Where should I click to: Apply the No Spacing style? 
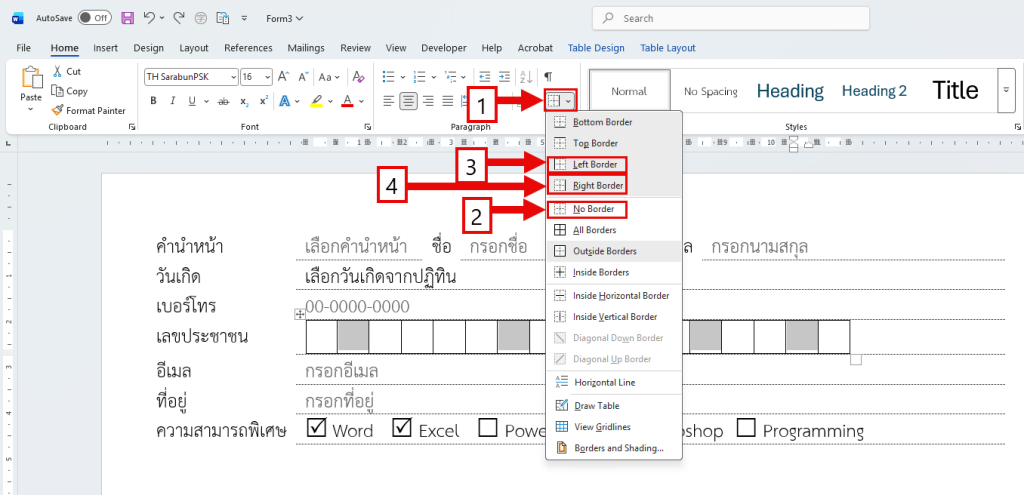coord(711,91)
